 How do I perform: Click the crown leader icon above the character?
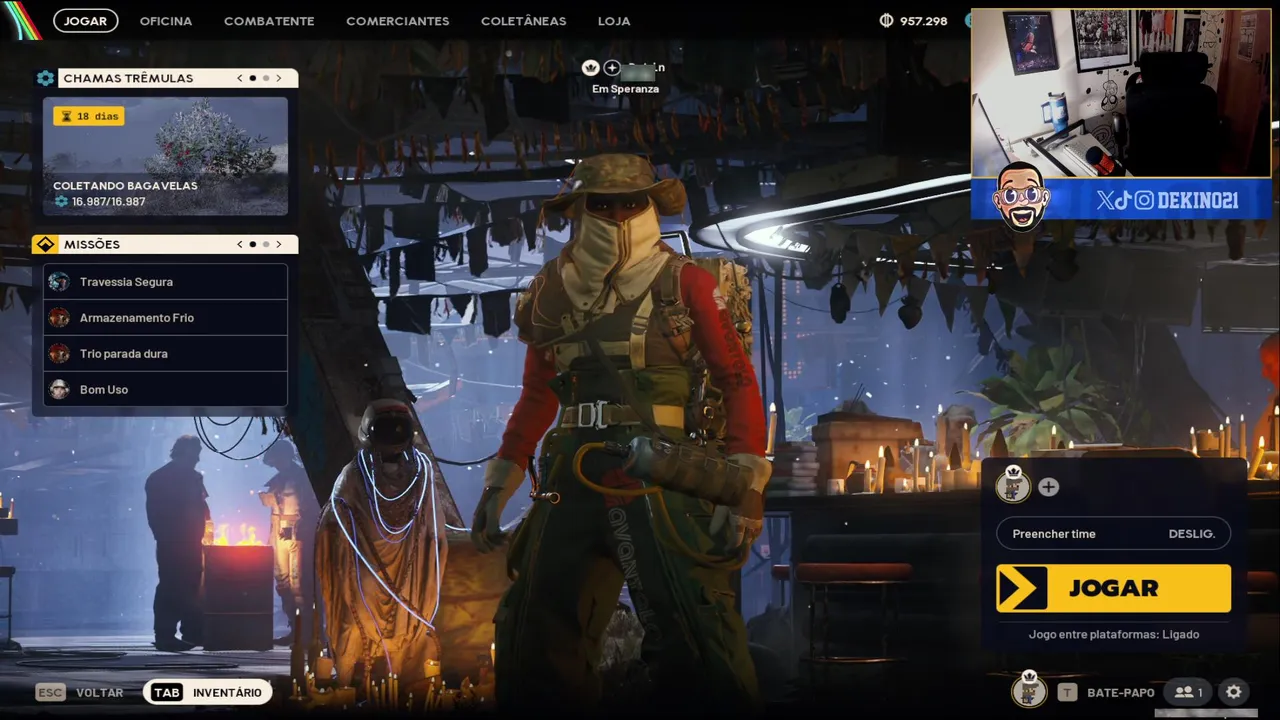(590, 68)
